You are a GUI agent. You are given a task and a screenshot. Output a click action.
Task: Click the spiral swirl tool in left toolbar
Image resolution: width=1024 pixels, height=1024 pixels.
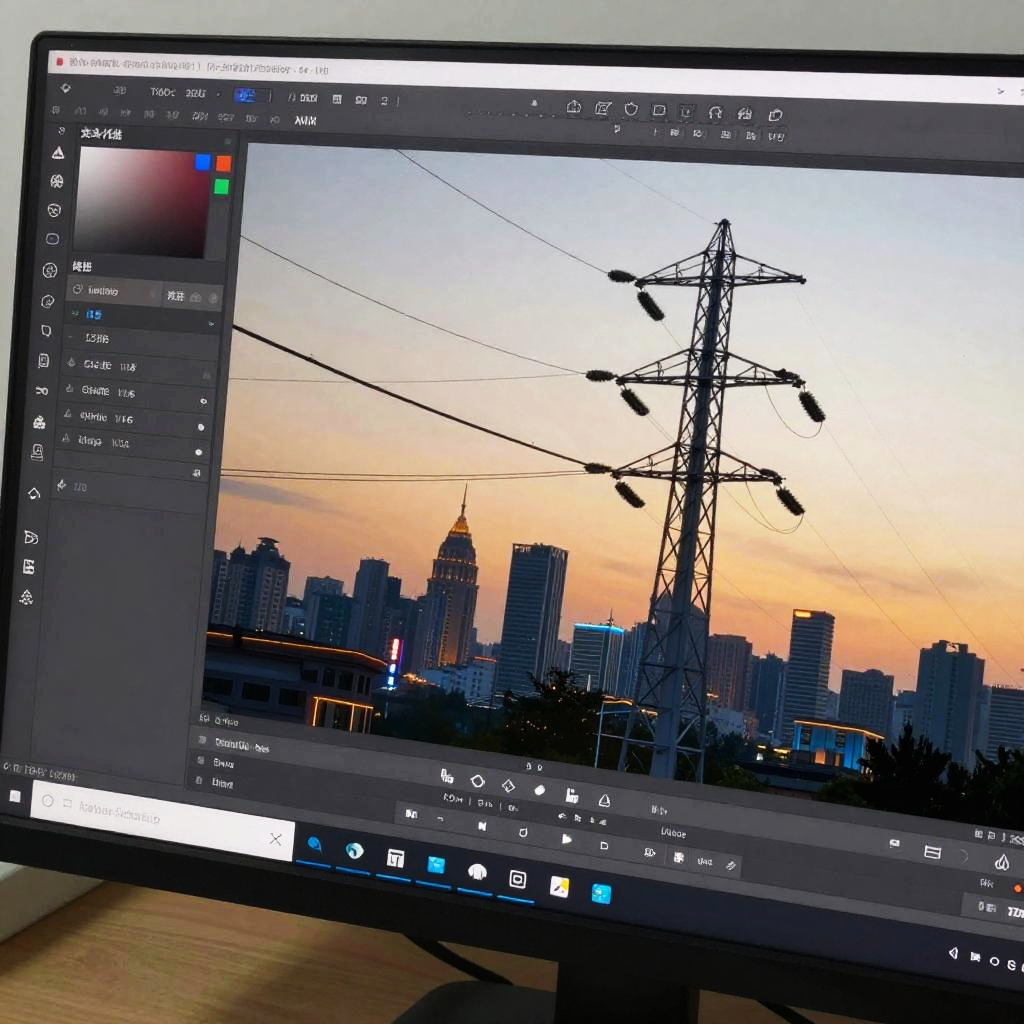click(x=48, y=301)
